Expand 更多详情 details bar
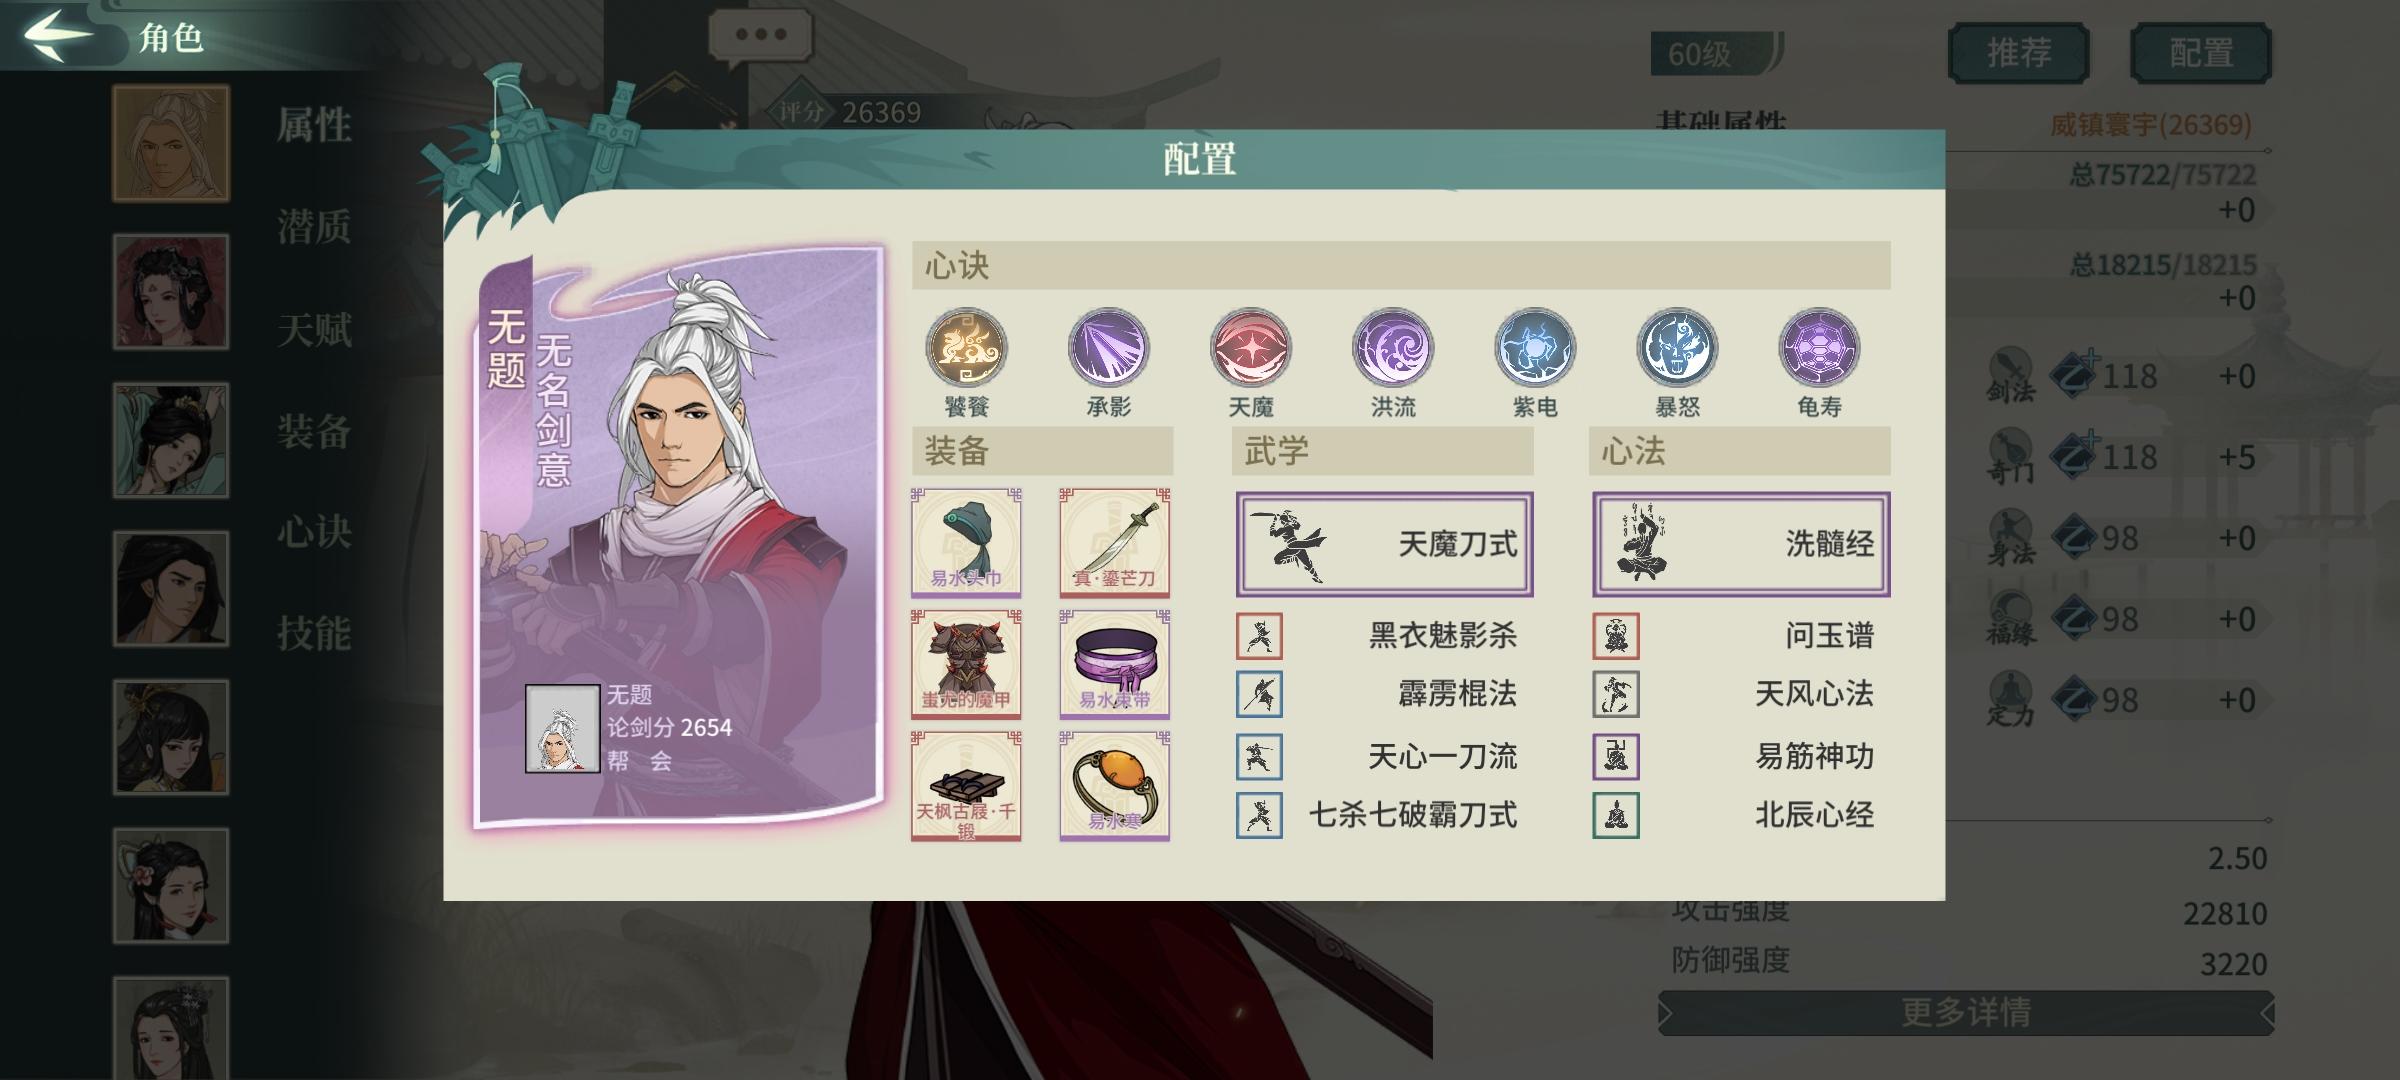 1966,1013
